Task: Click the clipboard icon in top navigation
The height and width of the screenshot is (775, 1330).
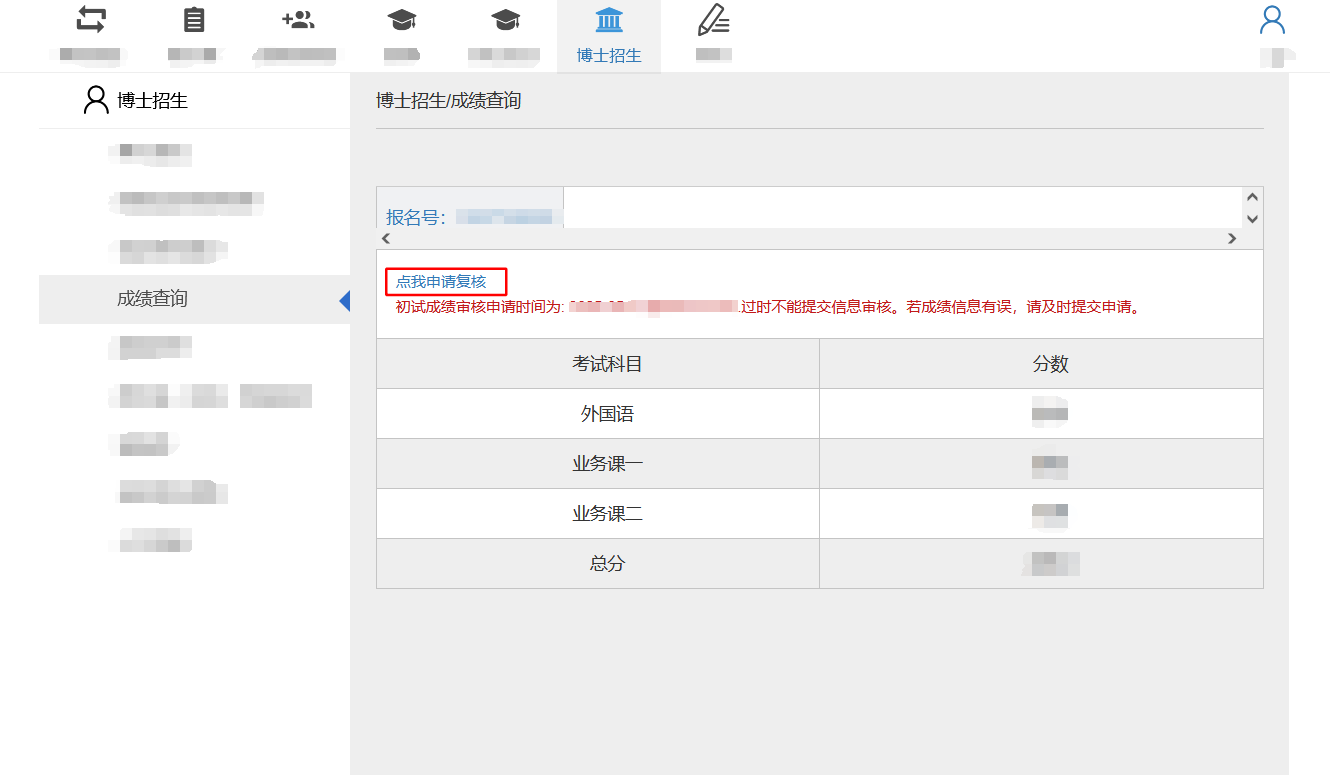Action: click(195, 19)
